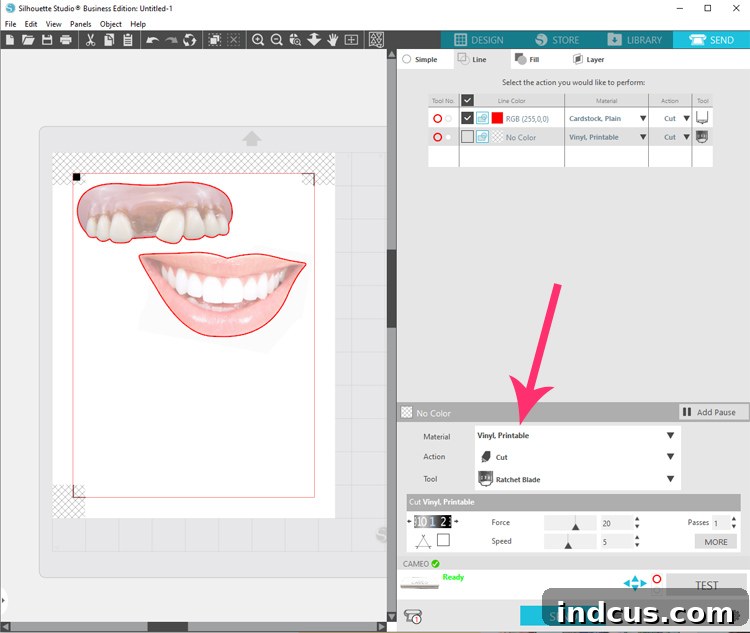Expand the Material Vinyl, Printable dropdown in lower panel

(670, 435)
